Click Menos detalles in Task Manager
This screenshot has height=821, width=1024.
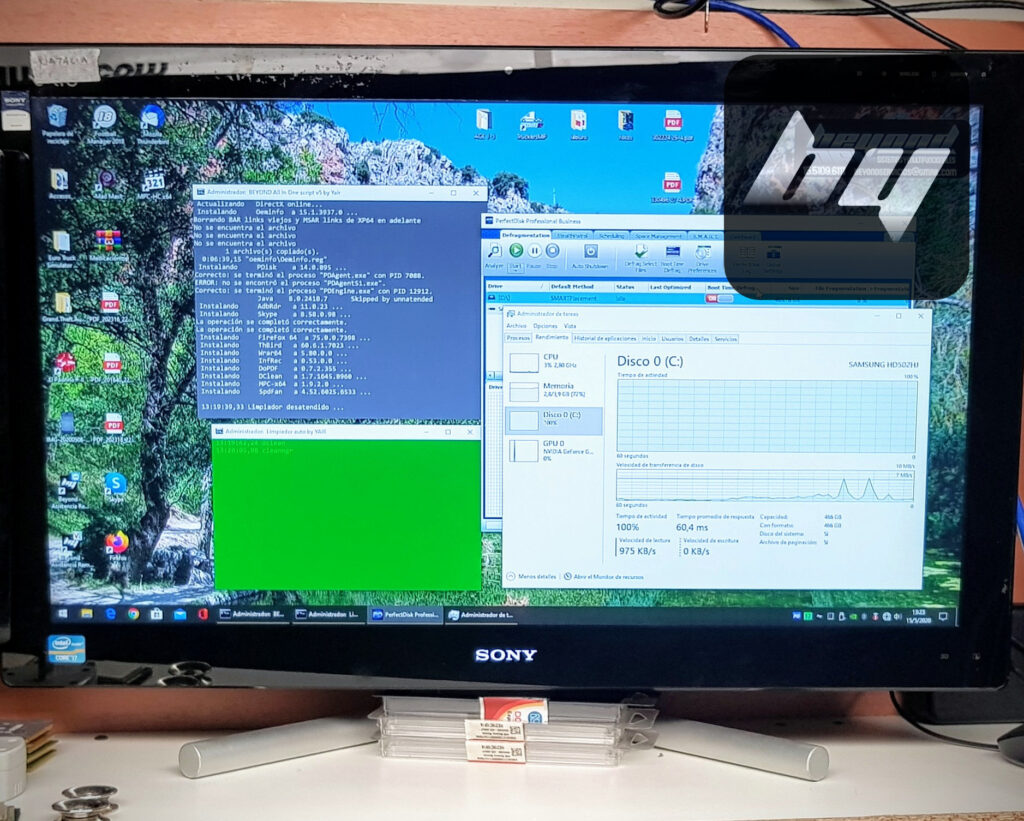tap(532, 577)
